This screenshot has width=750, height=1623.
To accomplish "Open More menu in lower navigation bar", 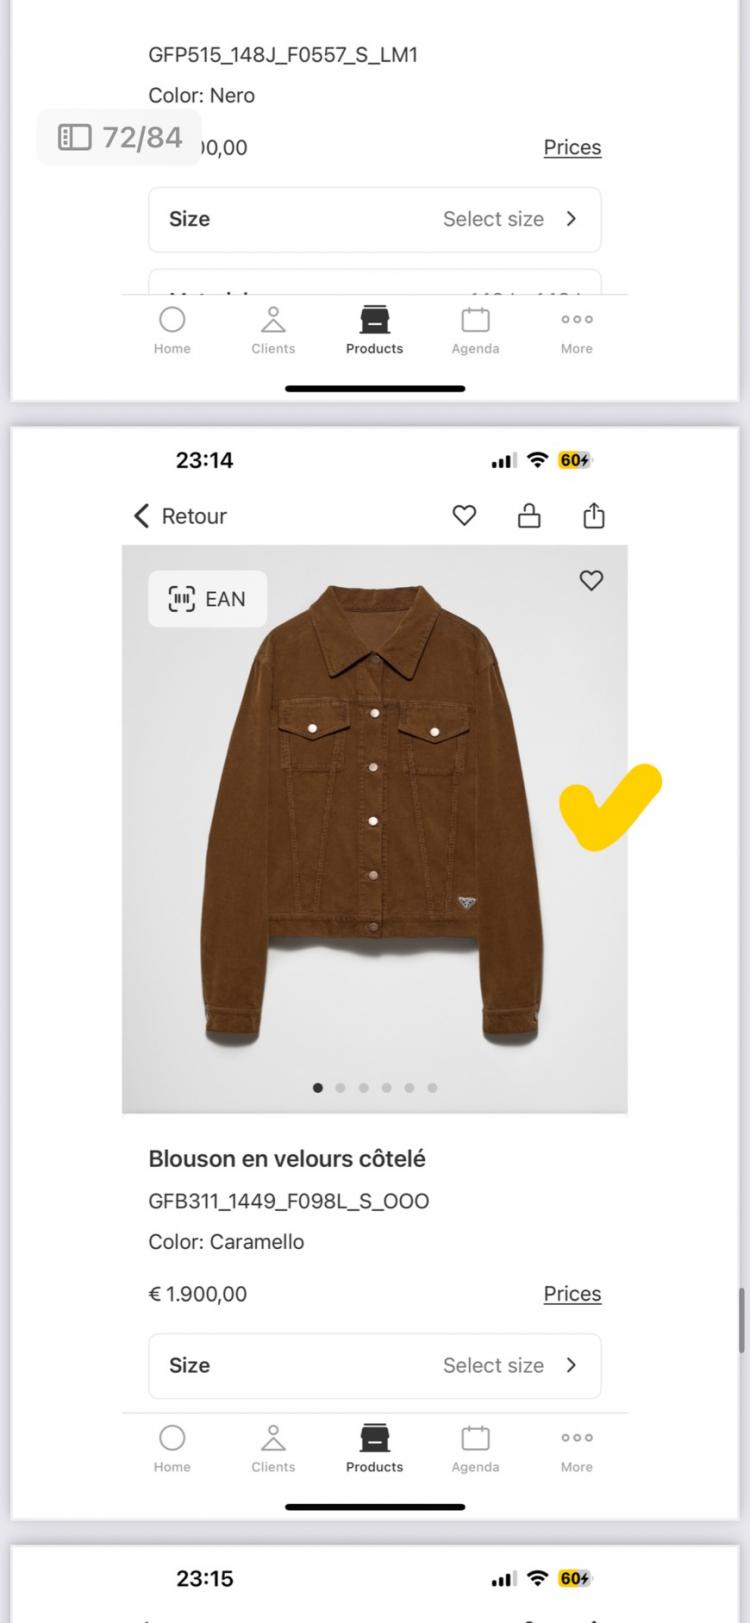I will [x=576, y=1447].
